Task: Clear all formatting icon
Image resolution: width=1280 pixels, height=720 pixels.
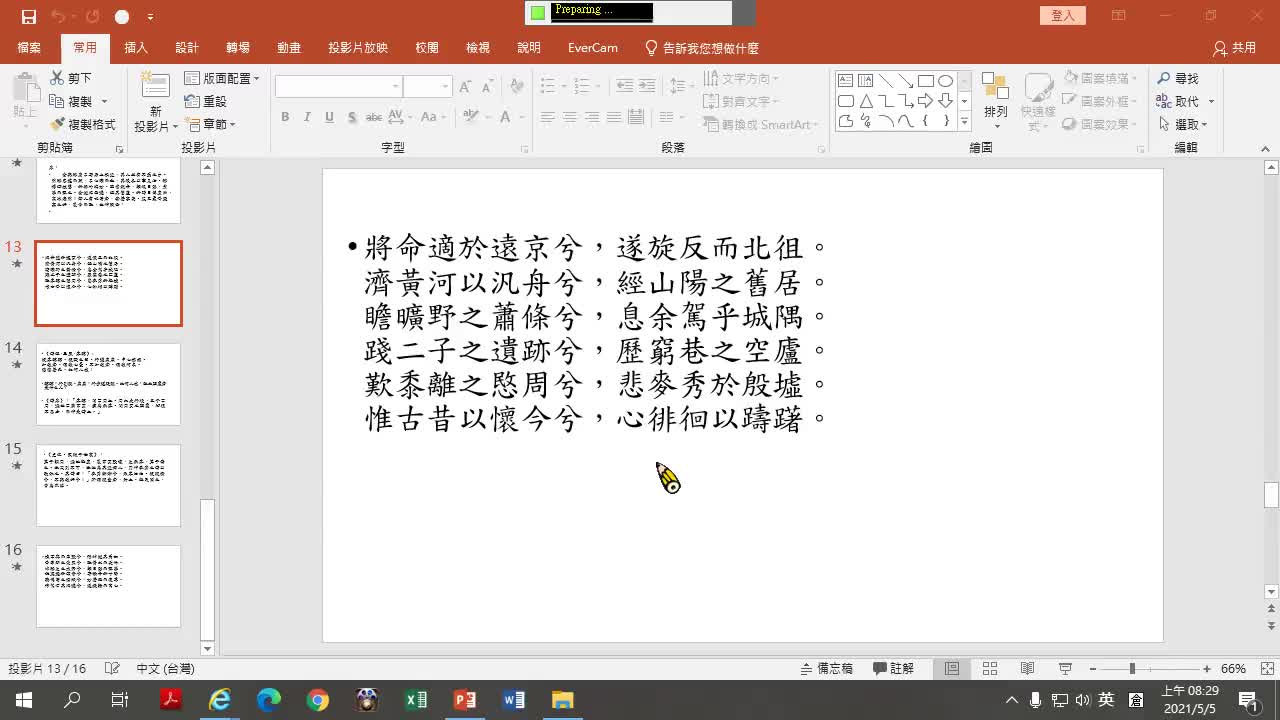Action: click(x=517, y=87)
